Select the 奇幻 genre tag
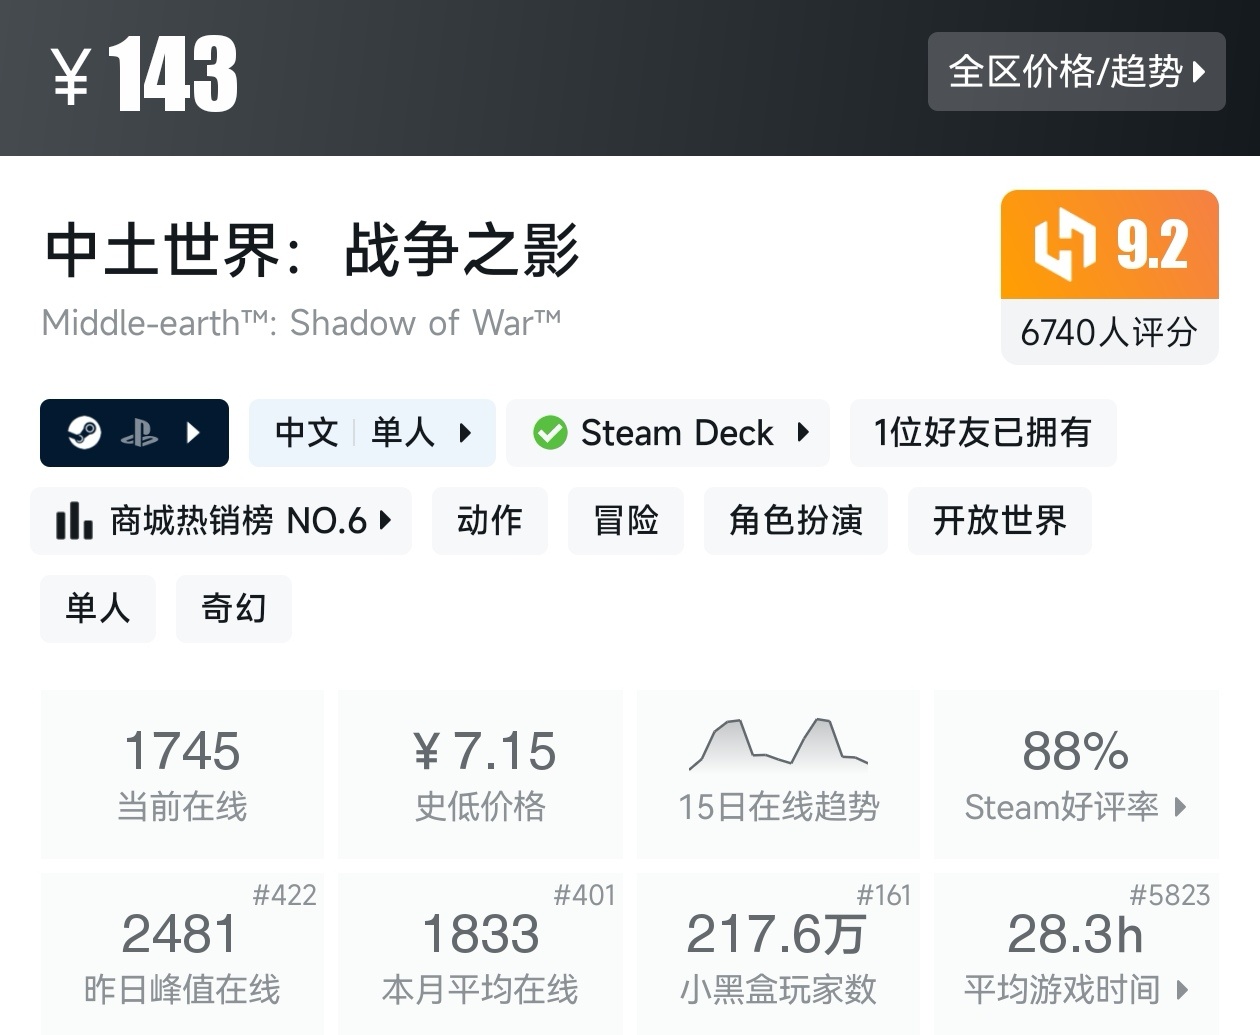 (234, 608)
